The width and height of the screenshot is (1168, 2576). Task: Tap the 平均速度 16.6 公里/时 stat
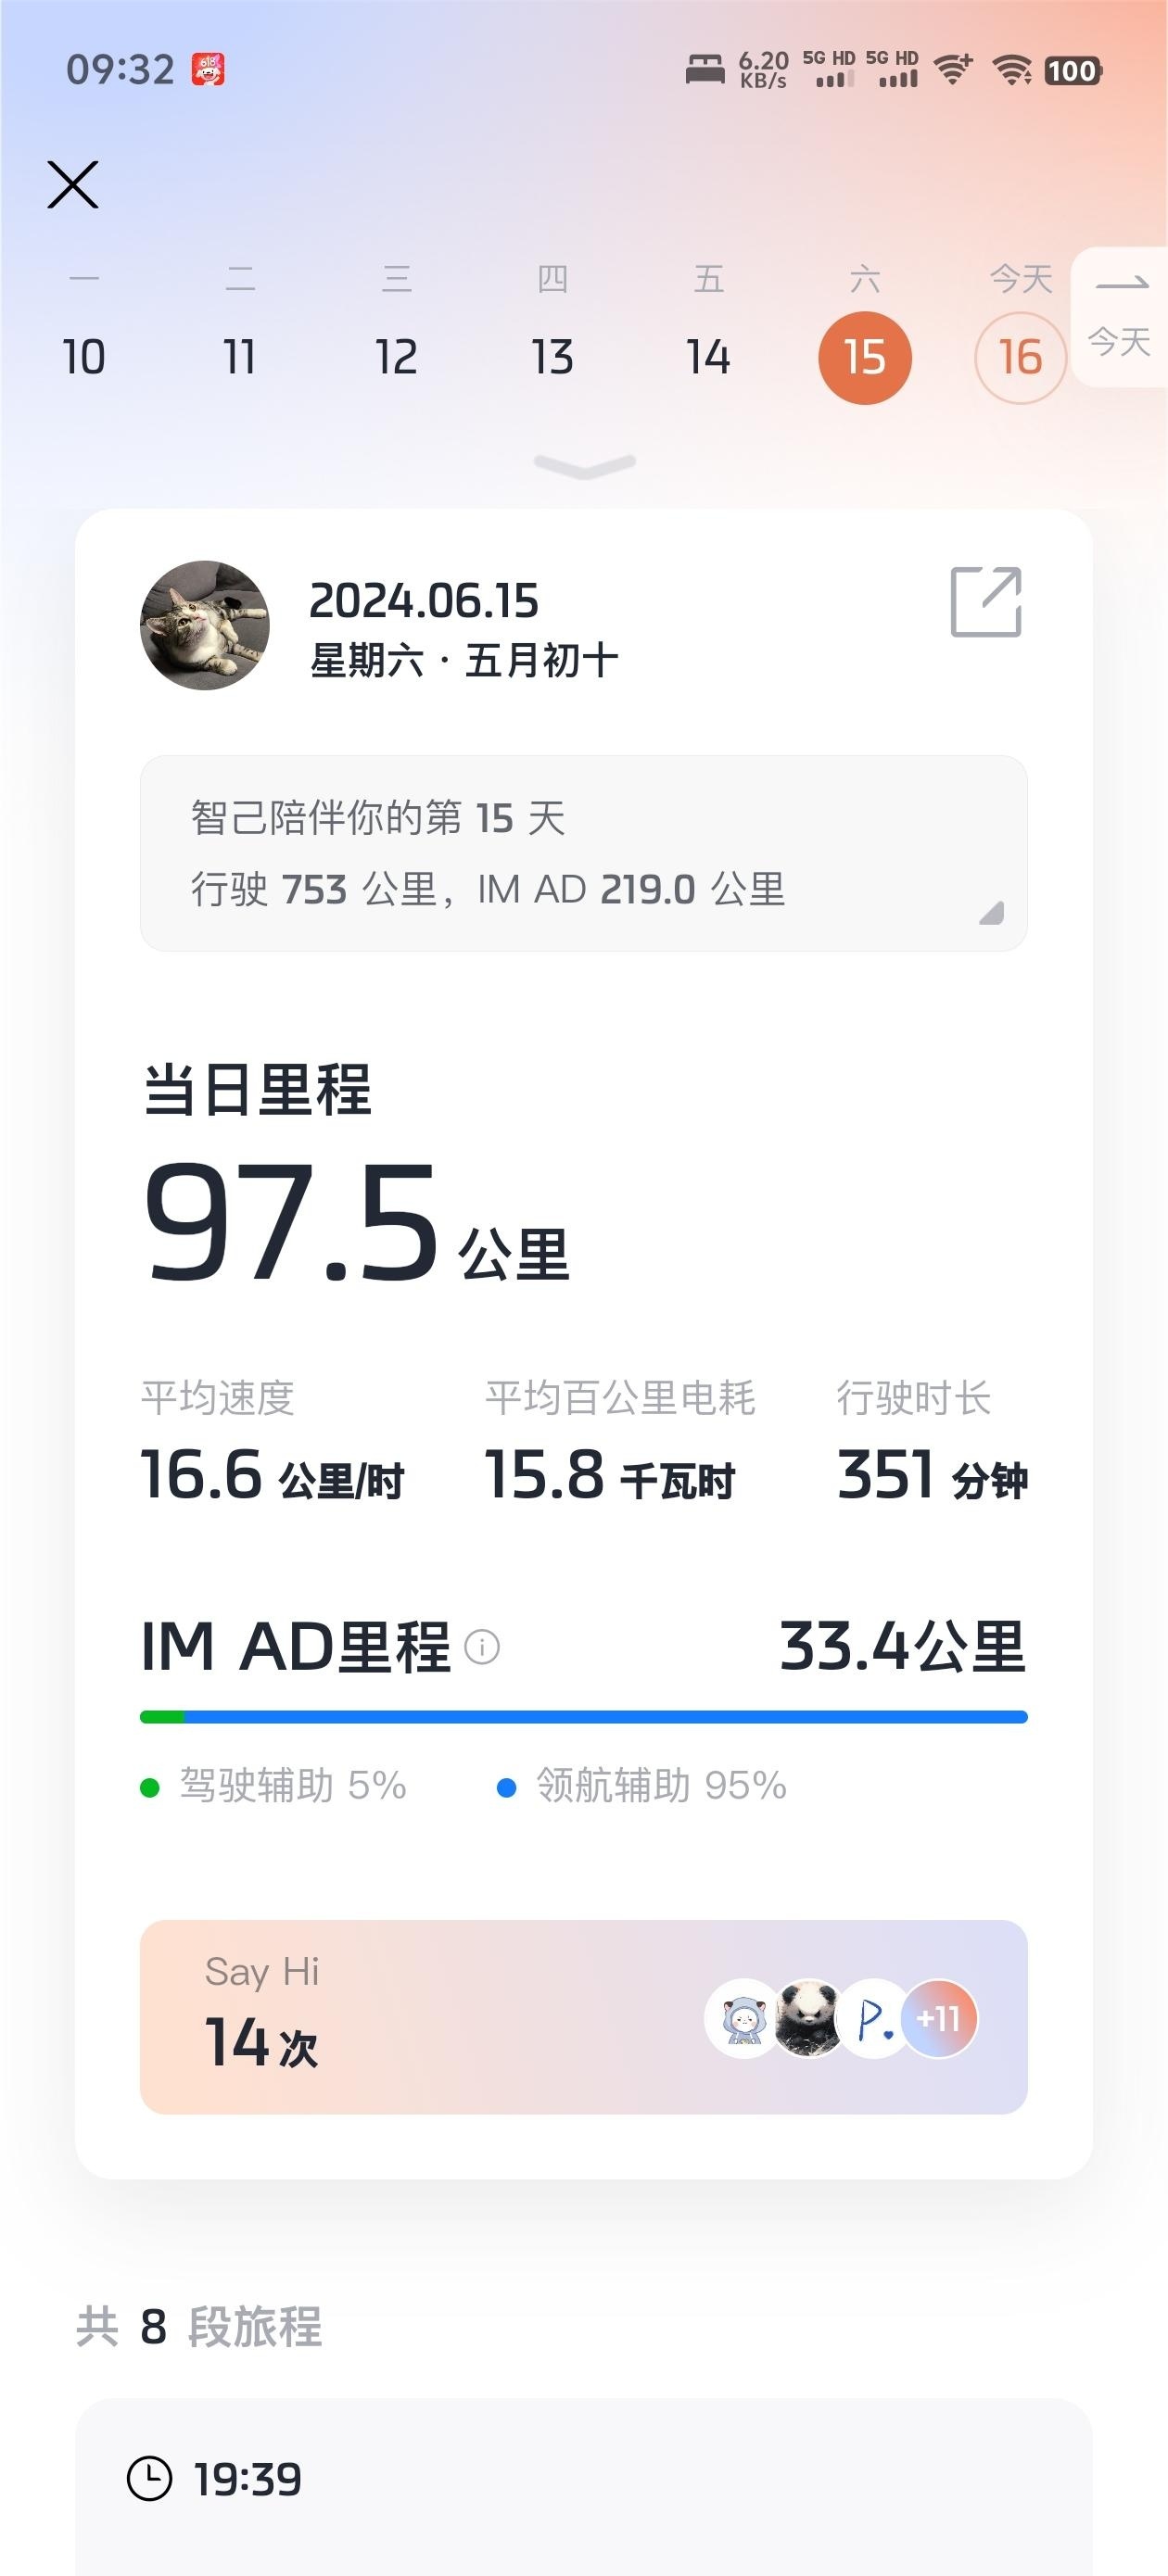[x=272, y=1440]
